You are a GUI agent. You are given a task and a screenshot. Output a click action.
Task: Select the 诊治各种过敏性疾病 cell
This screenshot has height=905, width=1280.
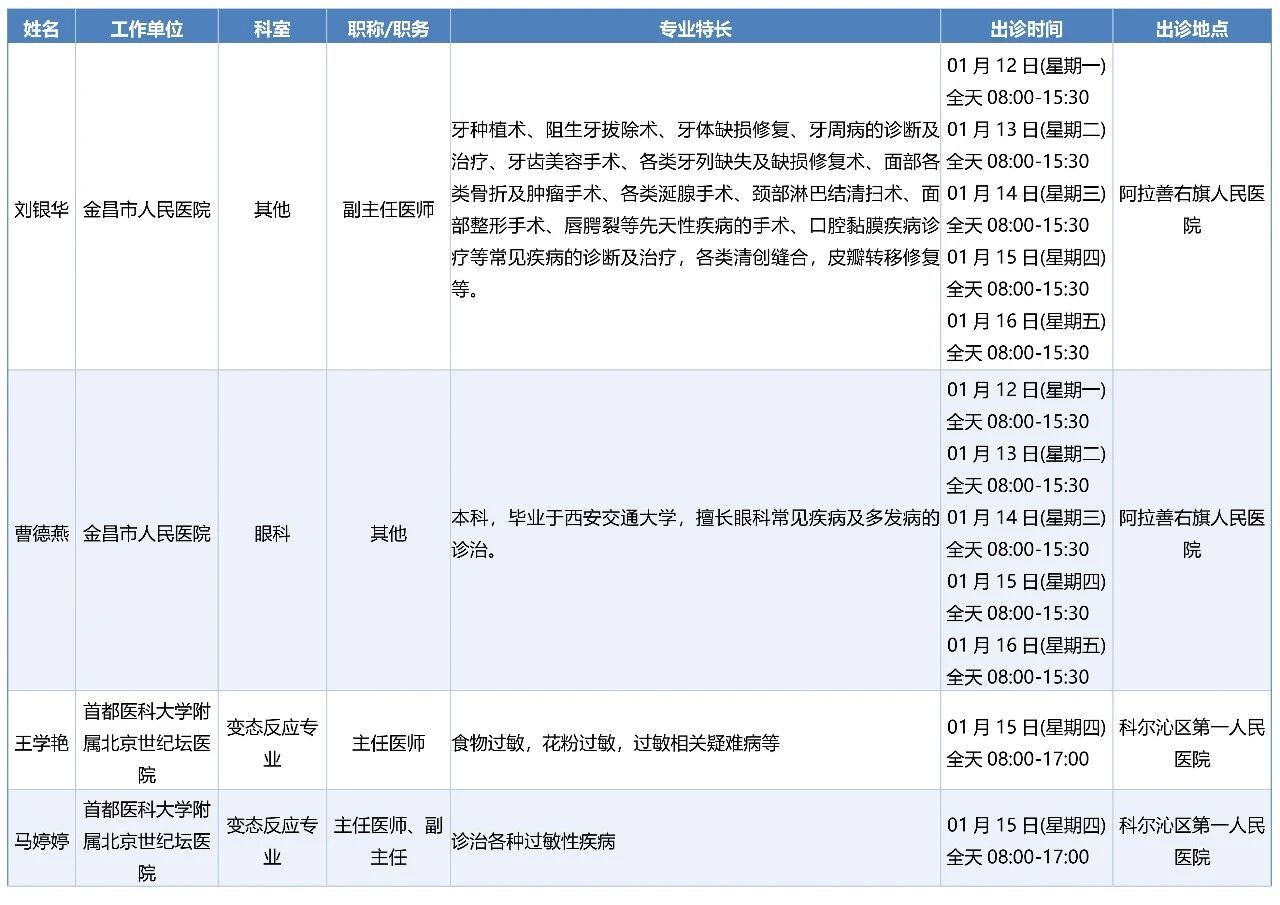[533, 841]
